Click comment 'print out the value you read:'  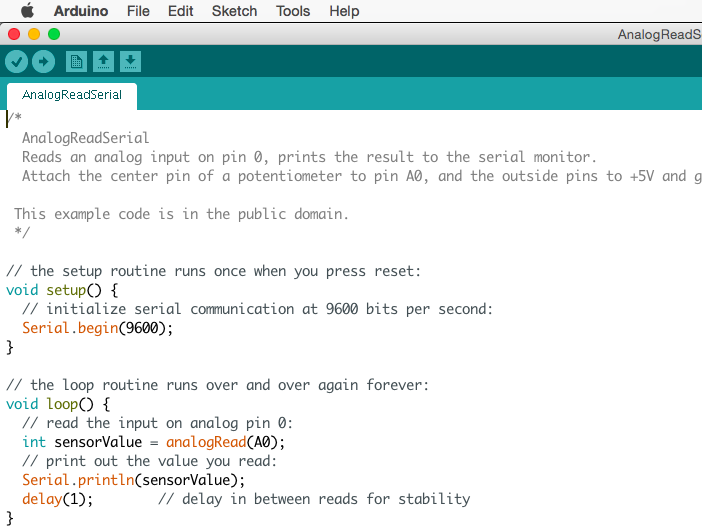click(x=161, y=462)
